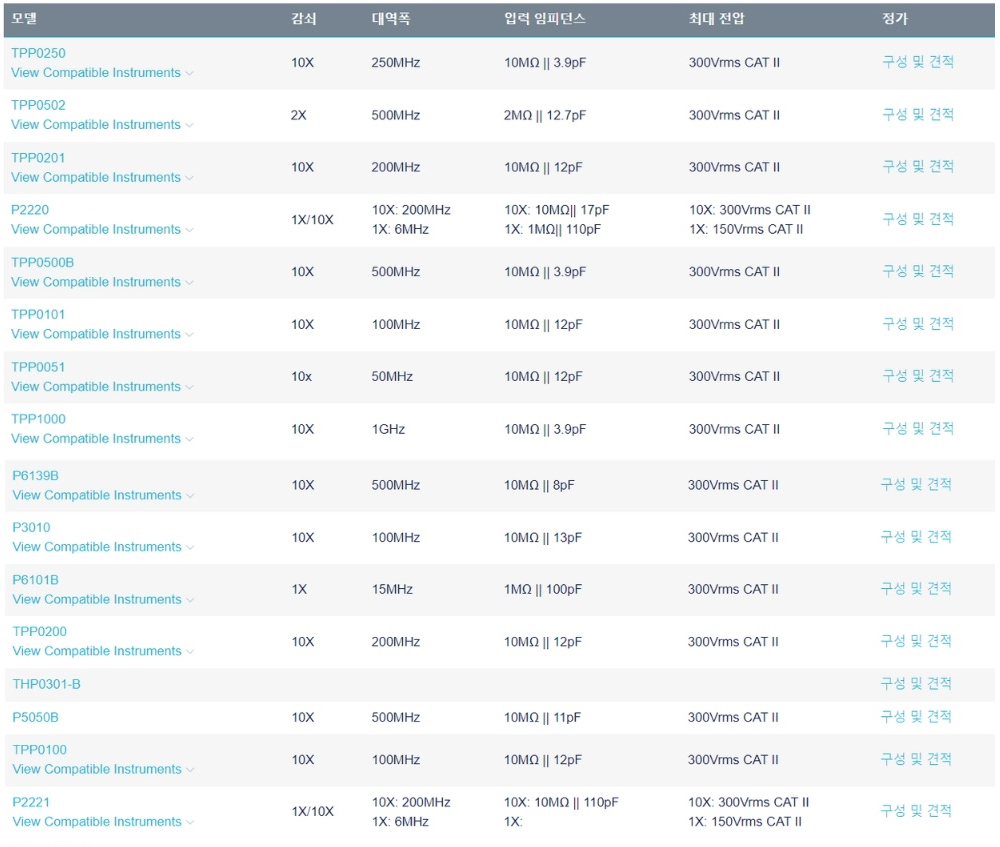Select the 2MΩ || 12.7pF impedance cell
Screen dimensions: 1000x847
(x=545, y=115)
